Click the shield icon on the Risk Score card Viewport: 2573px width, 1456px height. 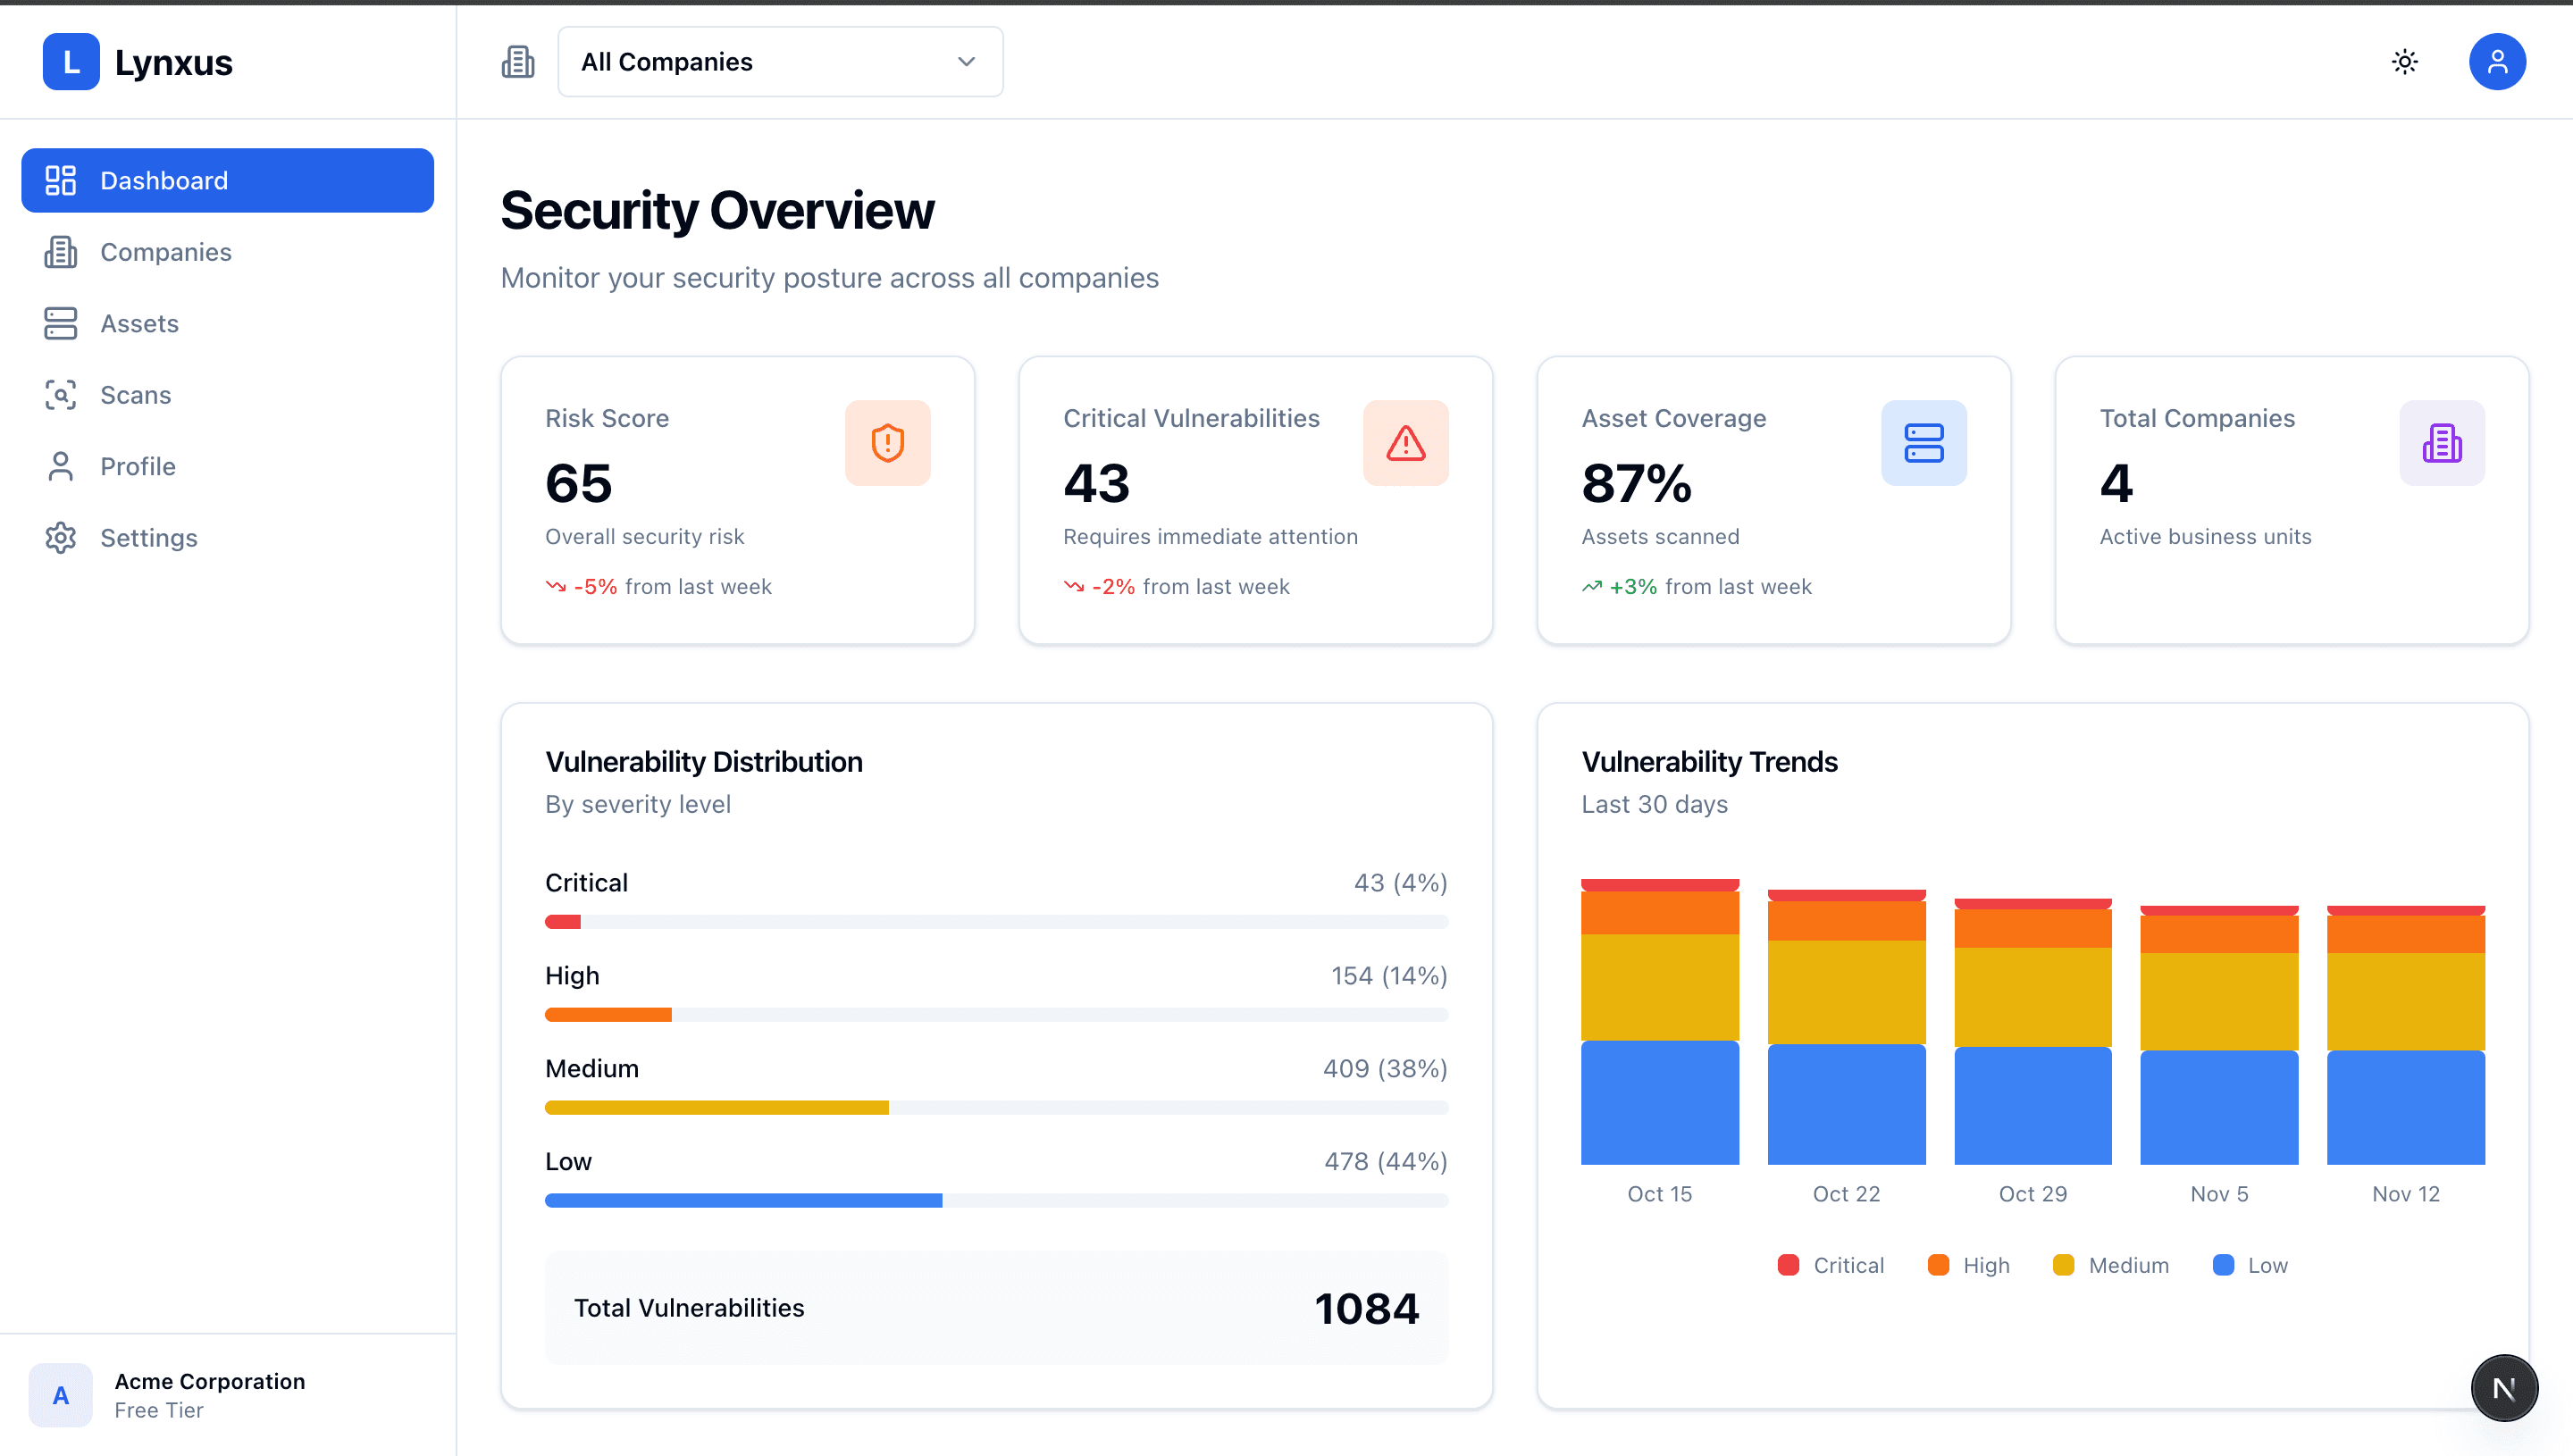point(887,443)
